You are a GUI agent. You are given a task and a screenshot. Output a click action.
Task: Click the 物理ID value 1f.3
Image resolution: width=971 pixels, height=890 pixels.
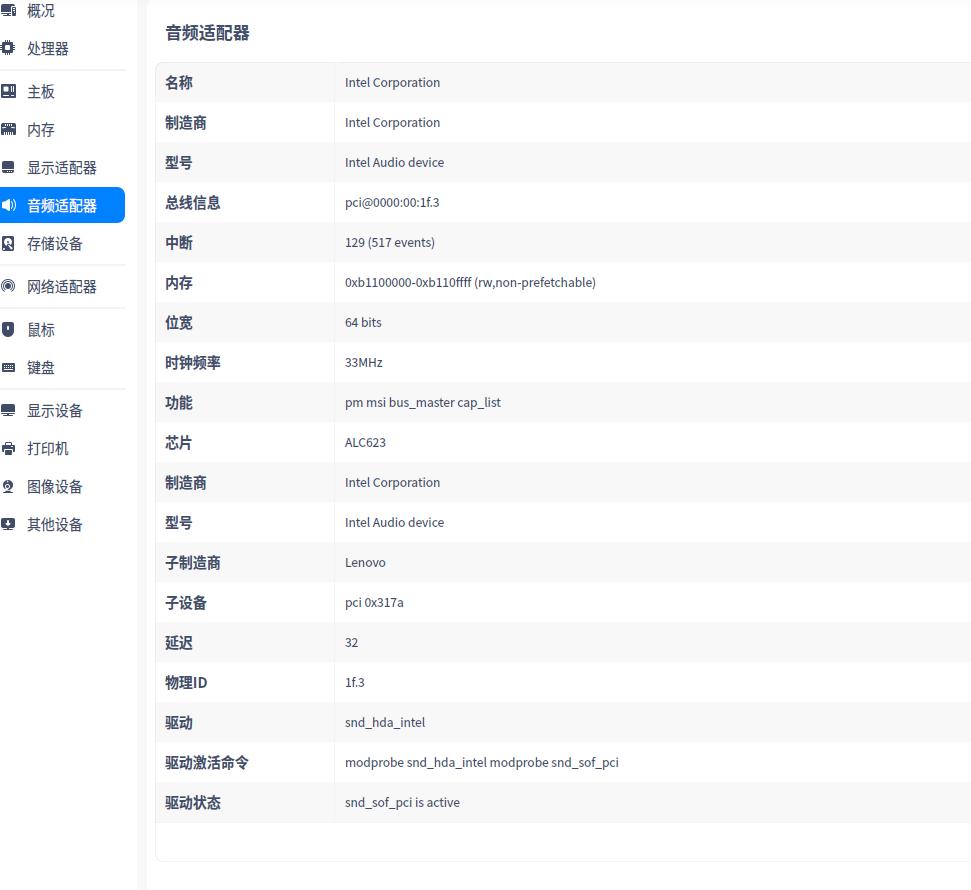pos(354,683)
